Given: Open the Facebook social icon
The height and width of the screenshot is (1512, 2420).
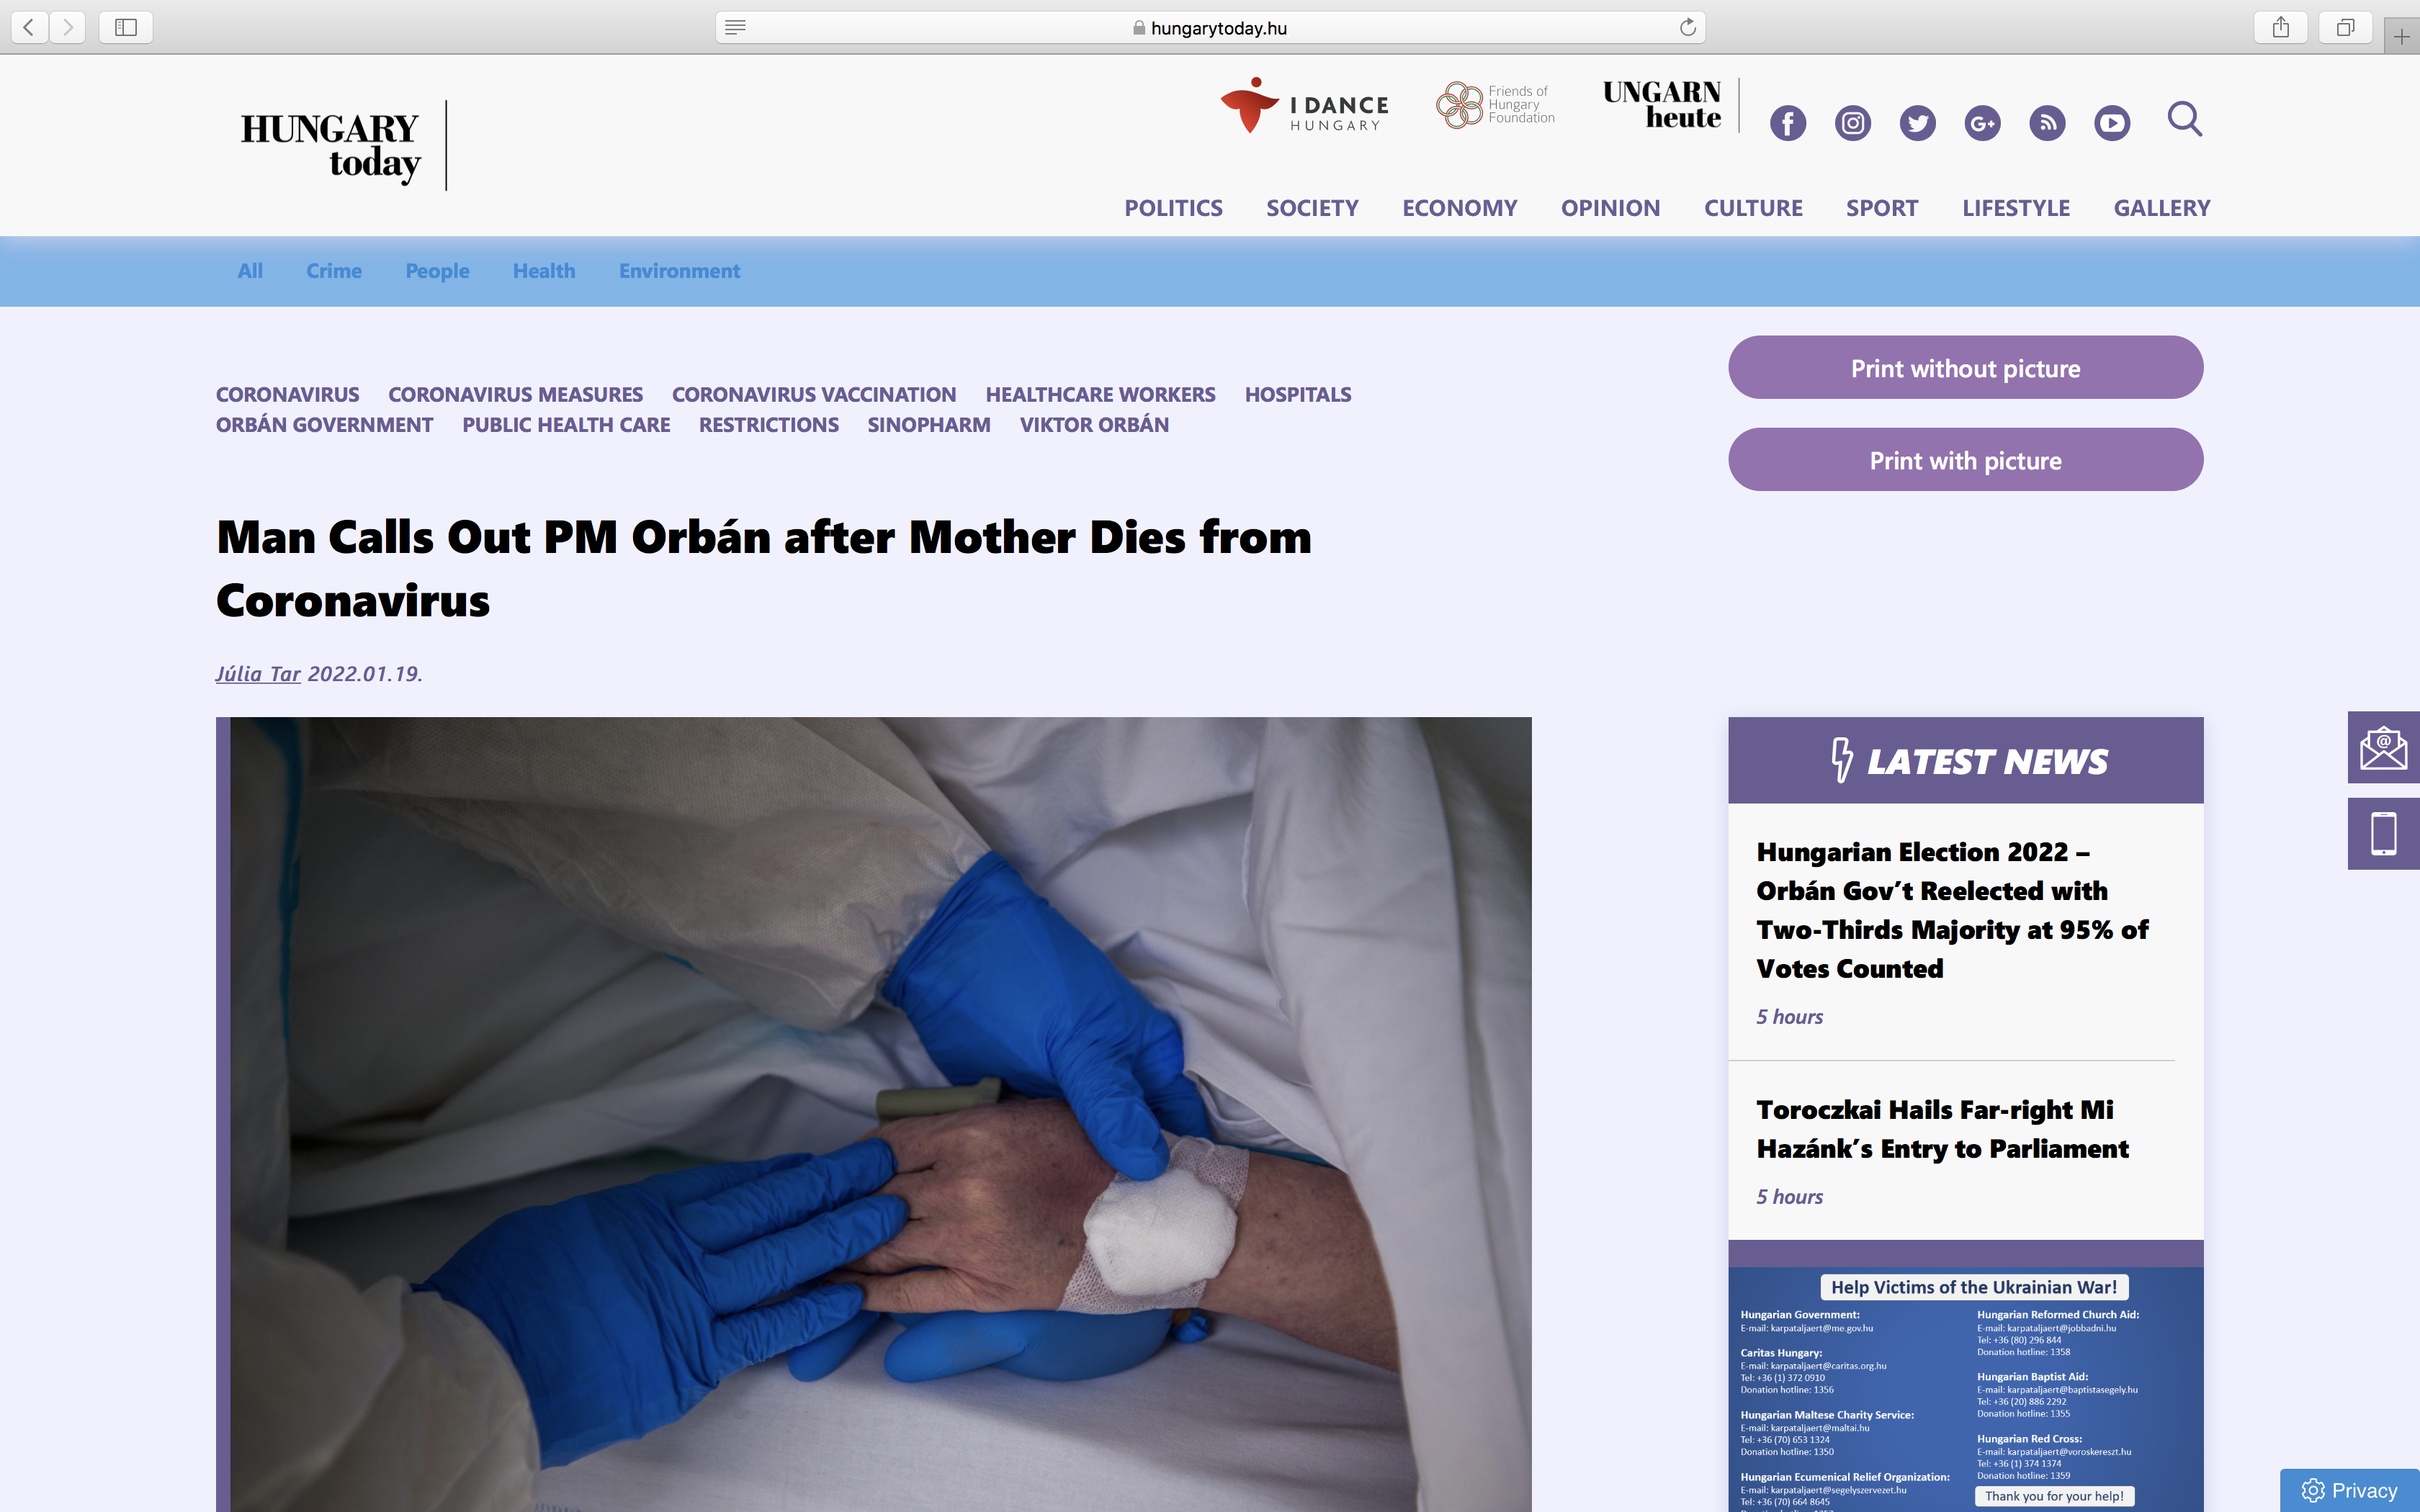Looking at the screenshot, I should click(1787, 123).
